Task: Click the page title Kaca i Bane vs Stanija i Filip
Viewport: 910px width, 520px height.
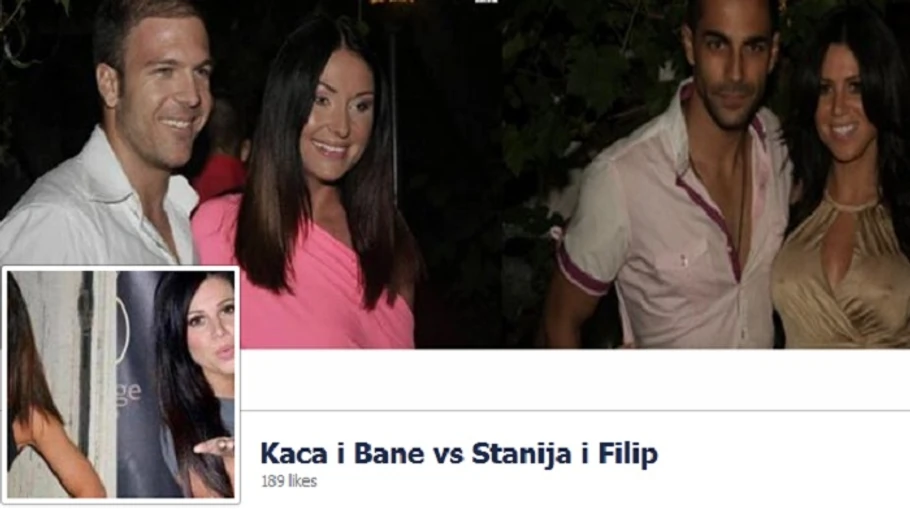Action: click(x=459, y=454)
